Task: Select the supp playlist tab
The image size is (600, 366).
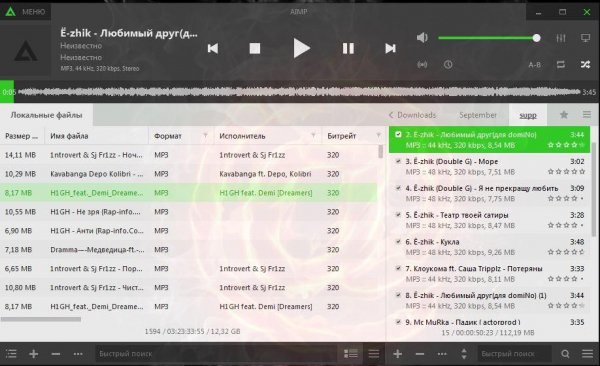Action: [528, 115]
